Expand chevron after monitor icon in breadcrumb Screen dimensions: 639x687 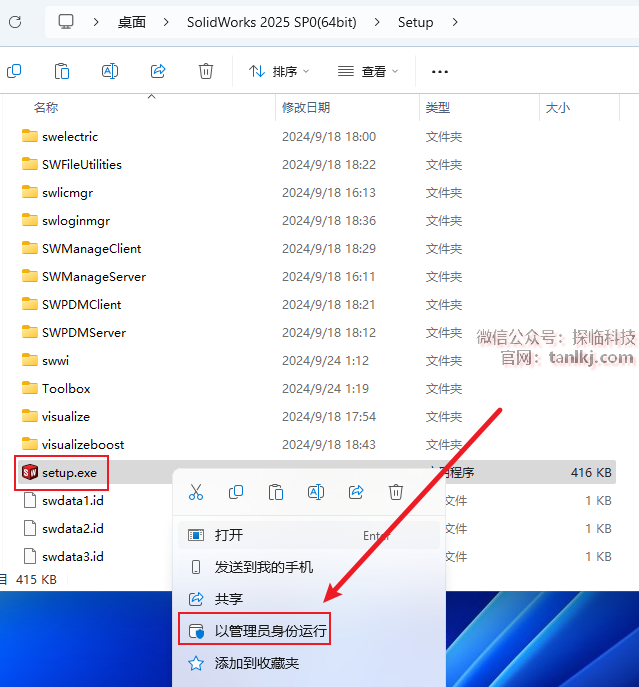[x=96, y=22]
